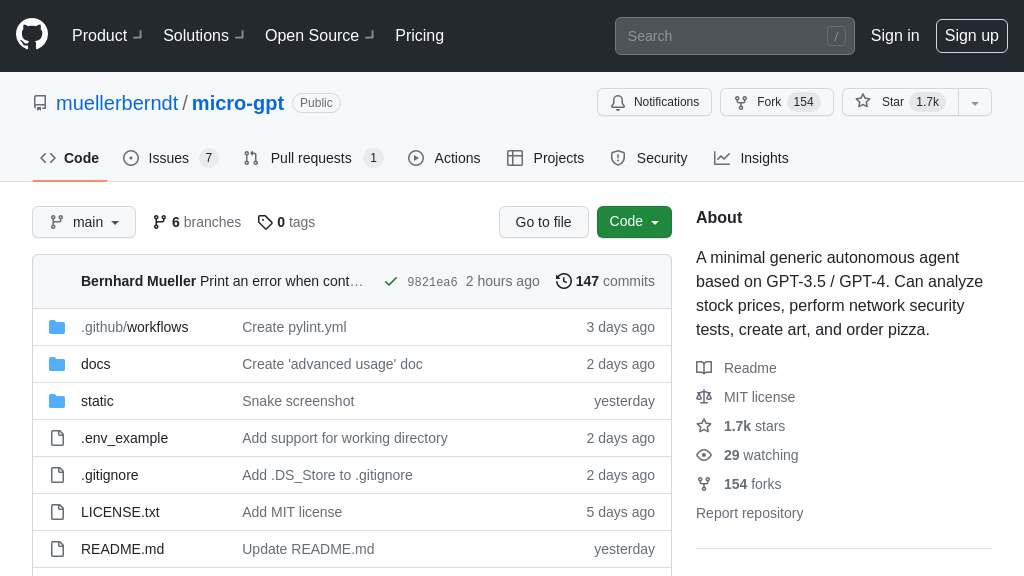Click the Readme book icon

coord(704,368)
